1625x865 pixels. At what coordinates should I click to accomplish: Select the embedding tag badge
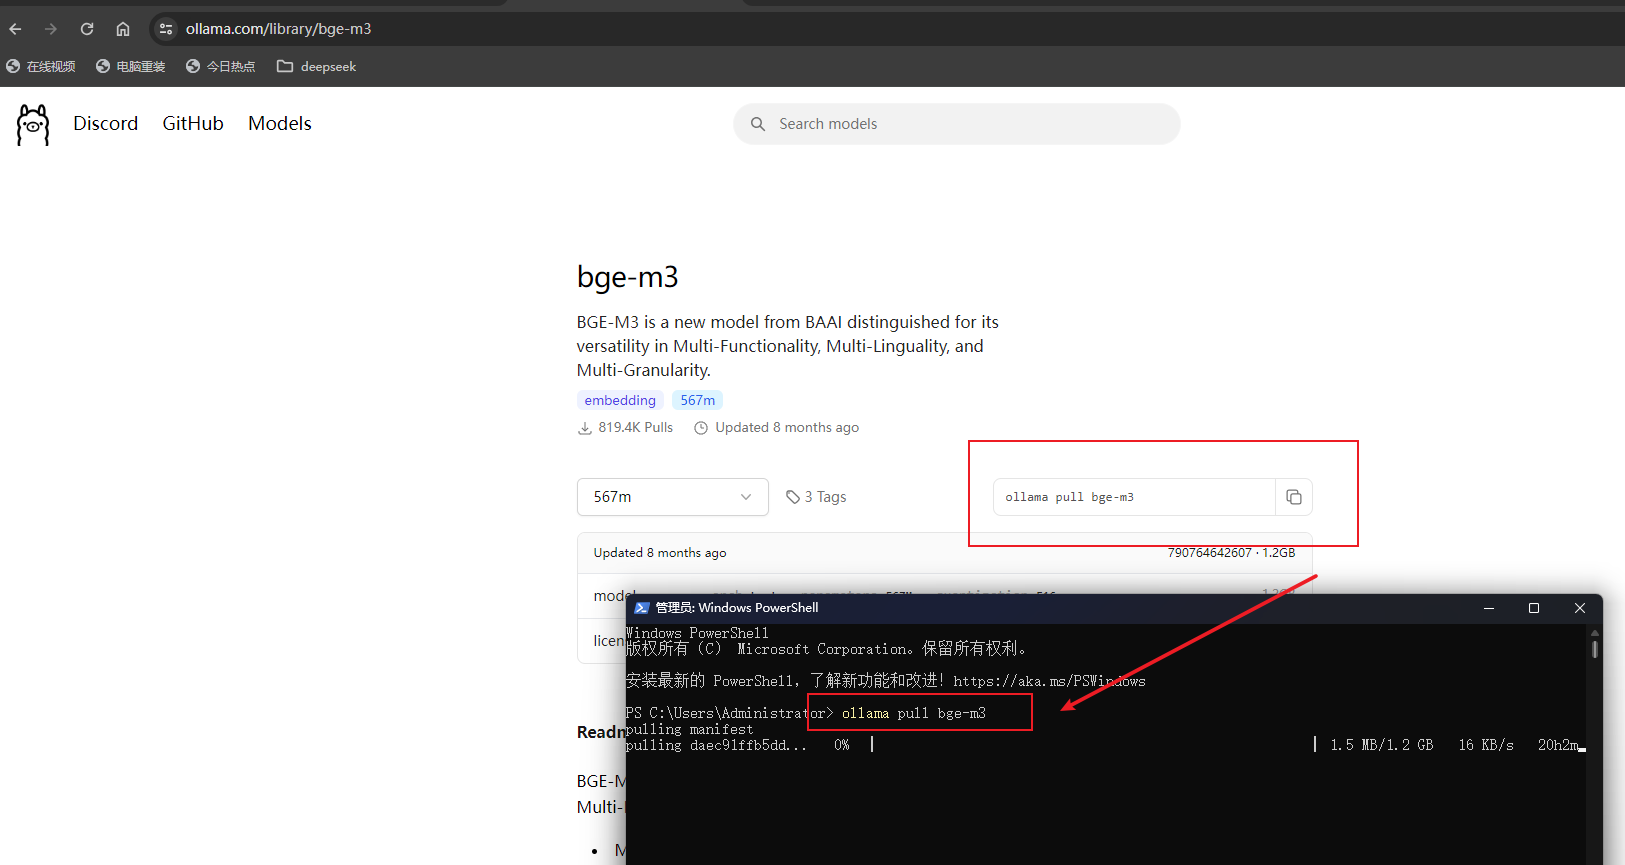click(x=620, y=400)
